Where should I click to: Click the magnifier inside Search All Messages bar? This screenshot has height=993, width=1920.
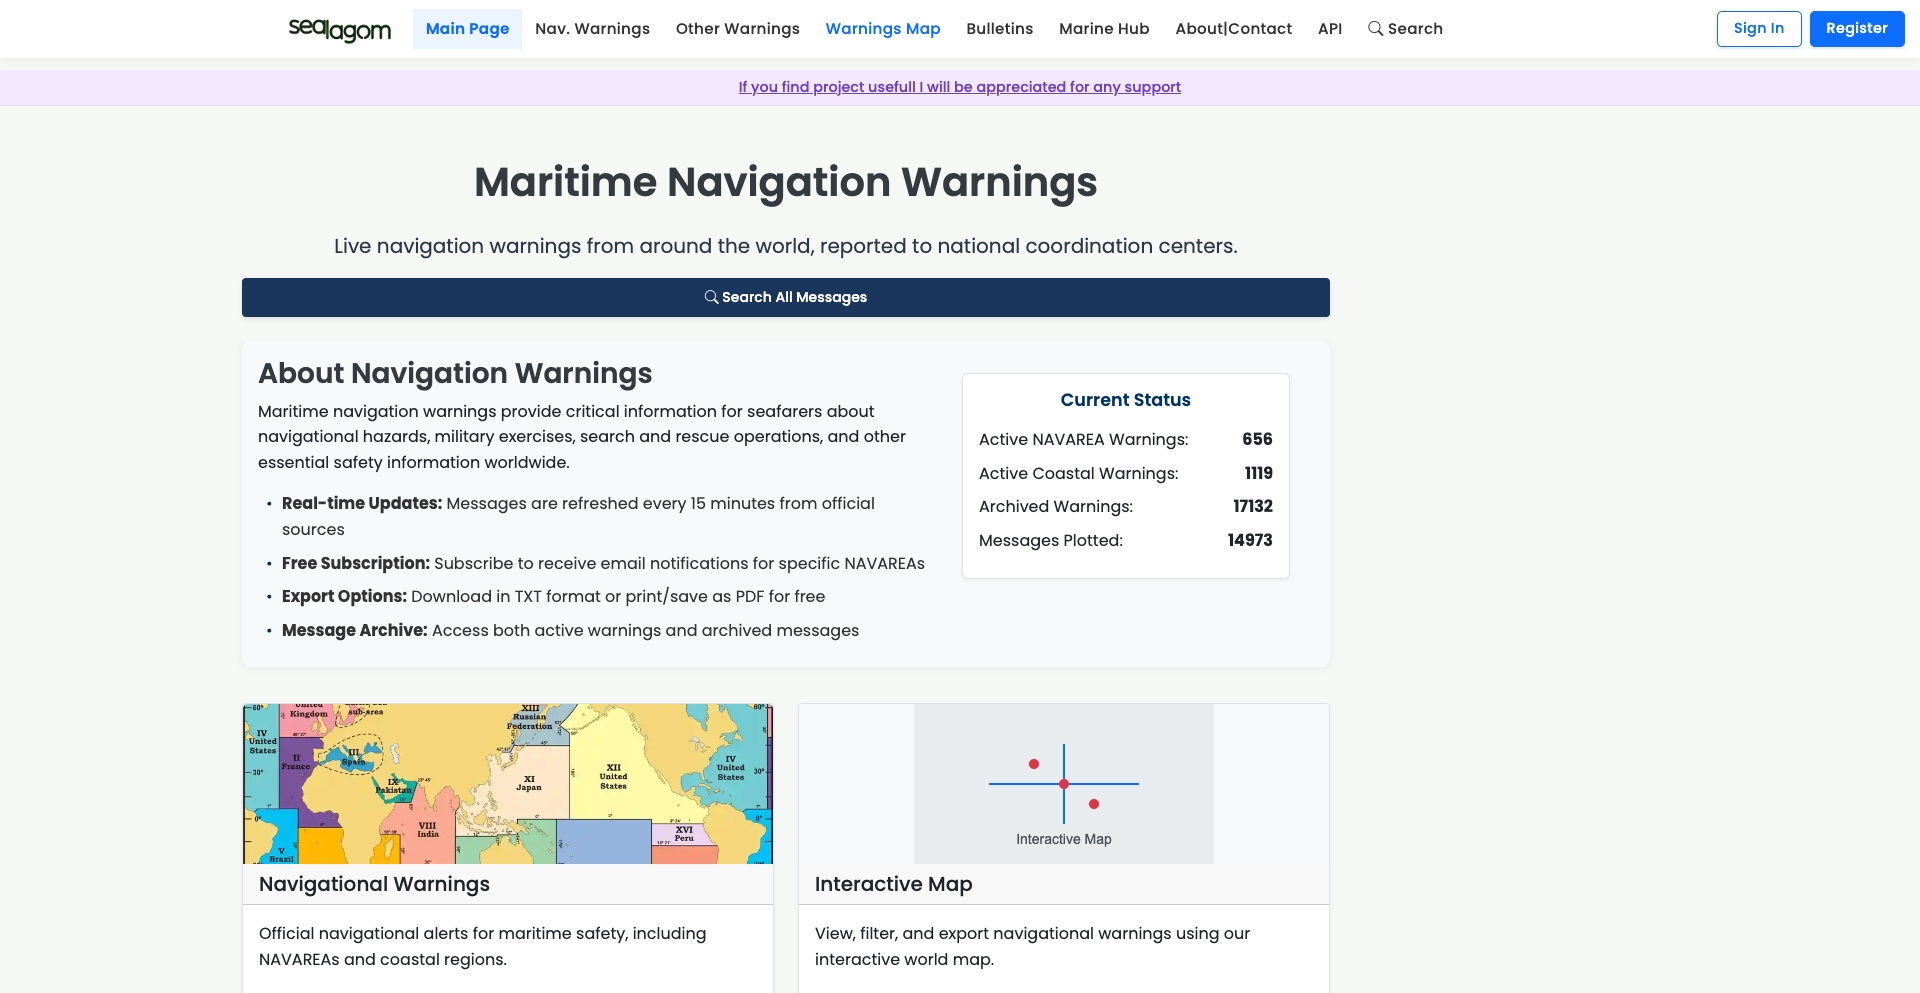click(711, 297)
